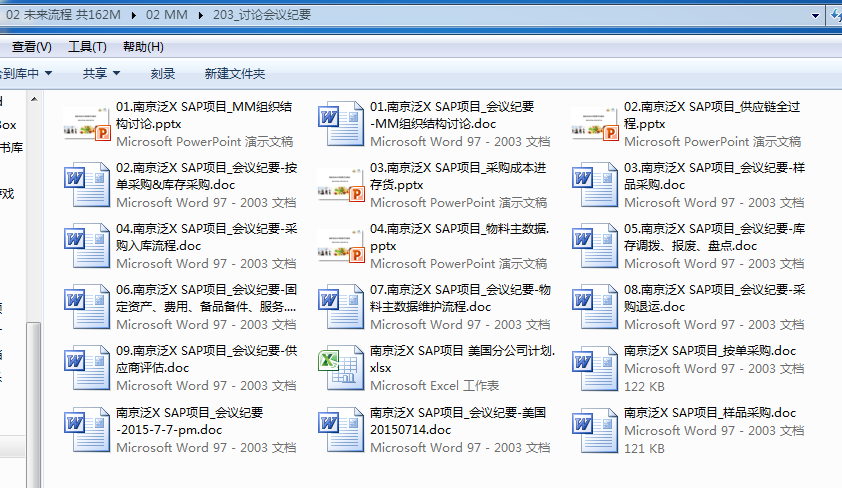Viewport: 842px width, 488px height.
Task: Select file name 南京泛X SAP项目 美国分公司计划.xlsx
Action: pos(462,359)
